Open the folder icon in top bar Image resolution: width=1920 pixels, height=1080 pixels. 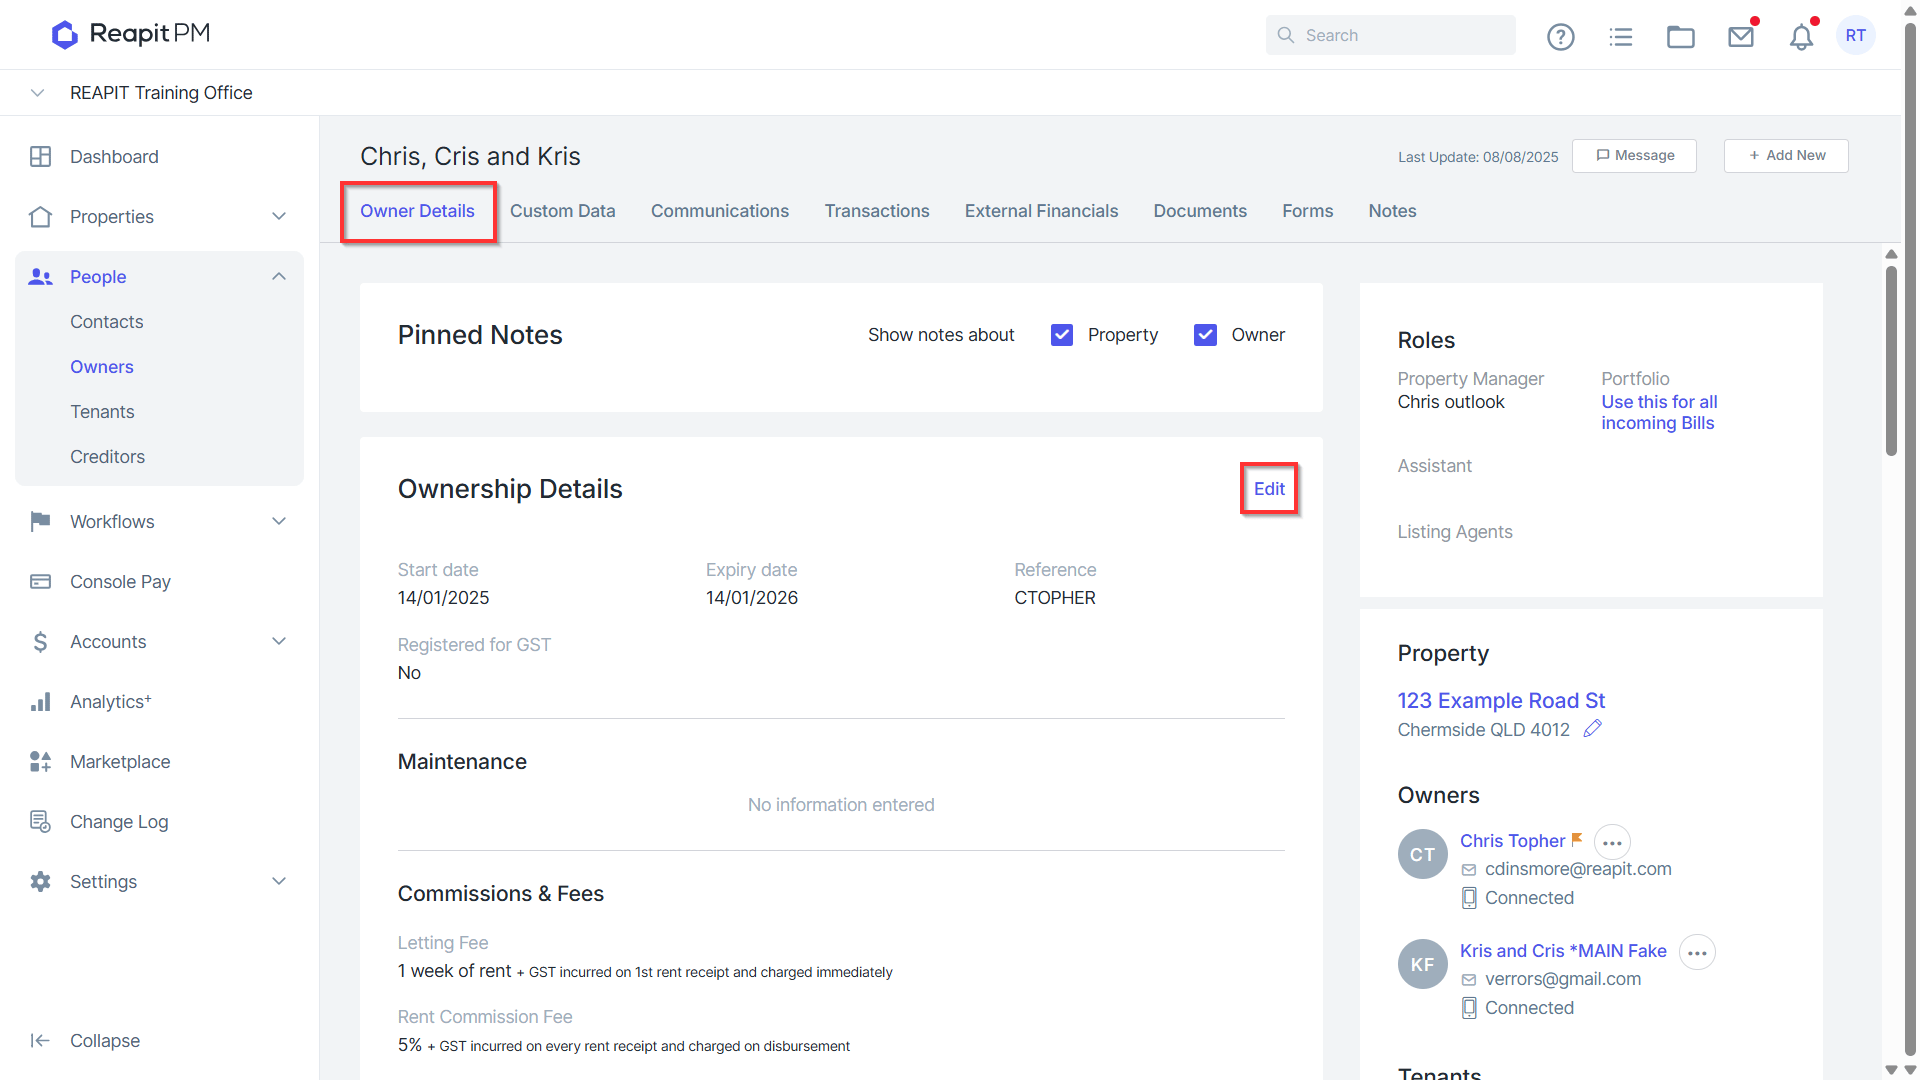pos(1680,37)
